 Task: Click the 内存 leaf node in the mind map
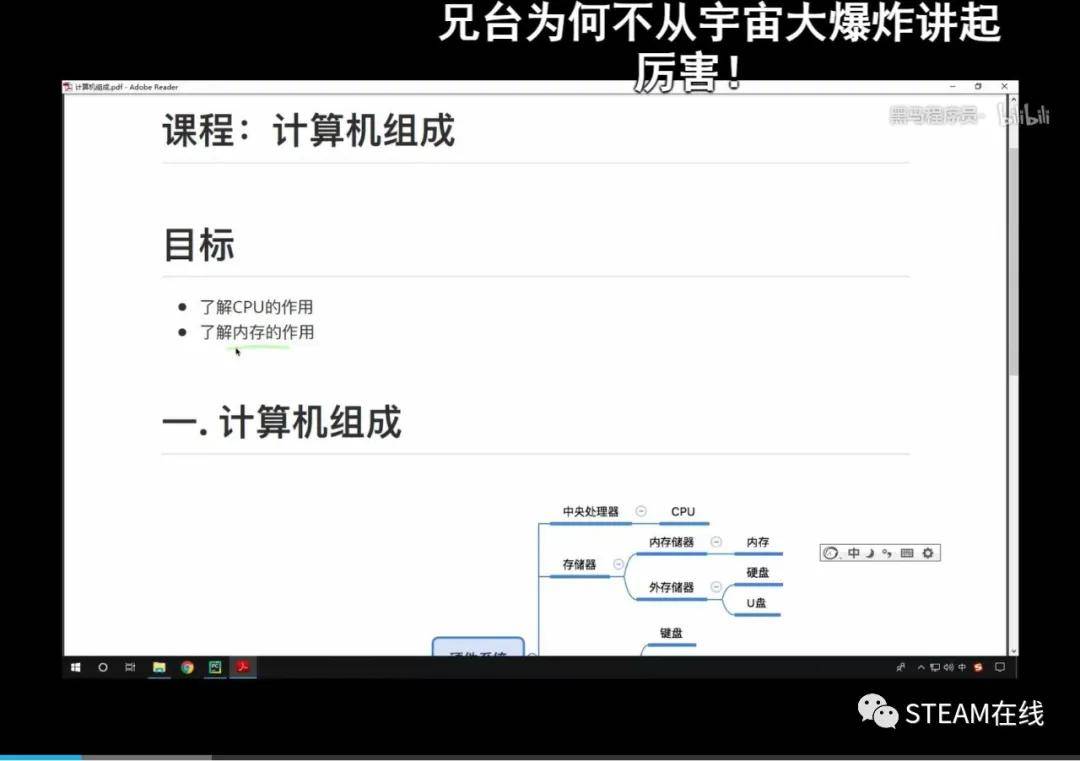[758, 542]
